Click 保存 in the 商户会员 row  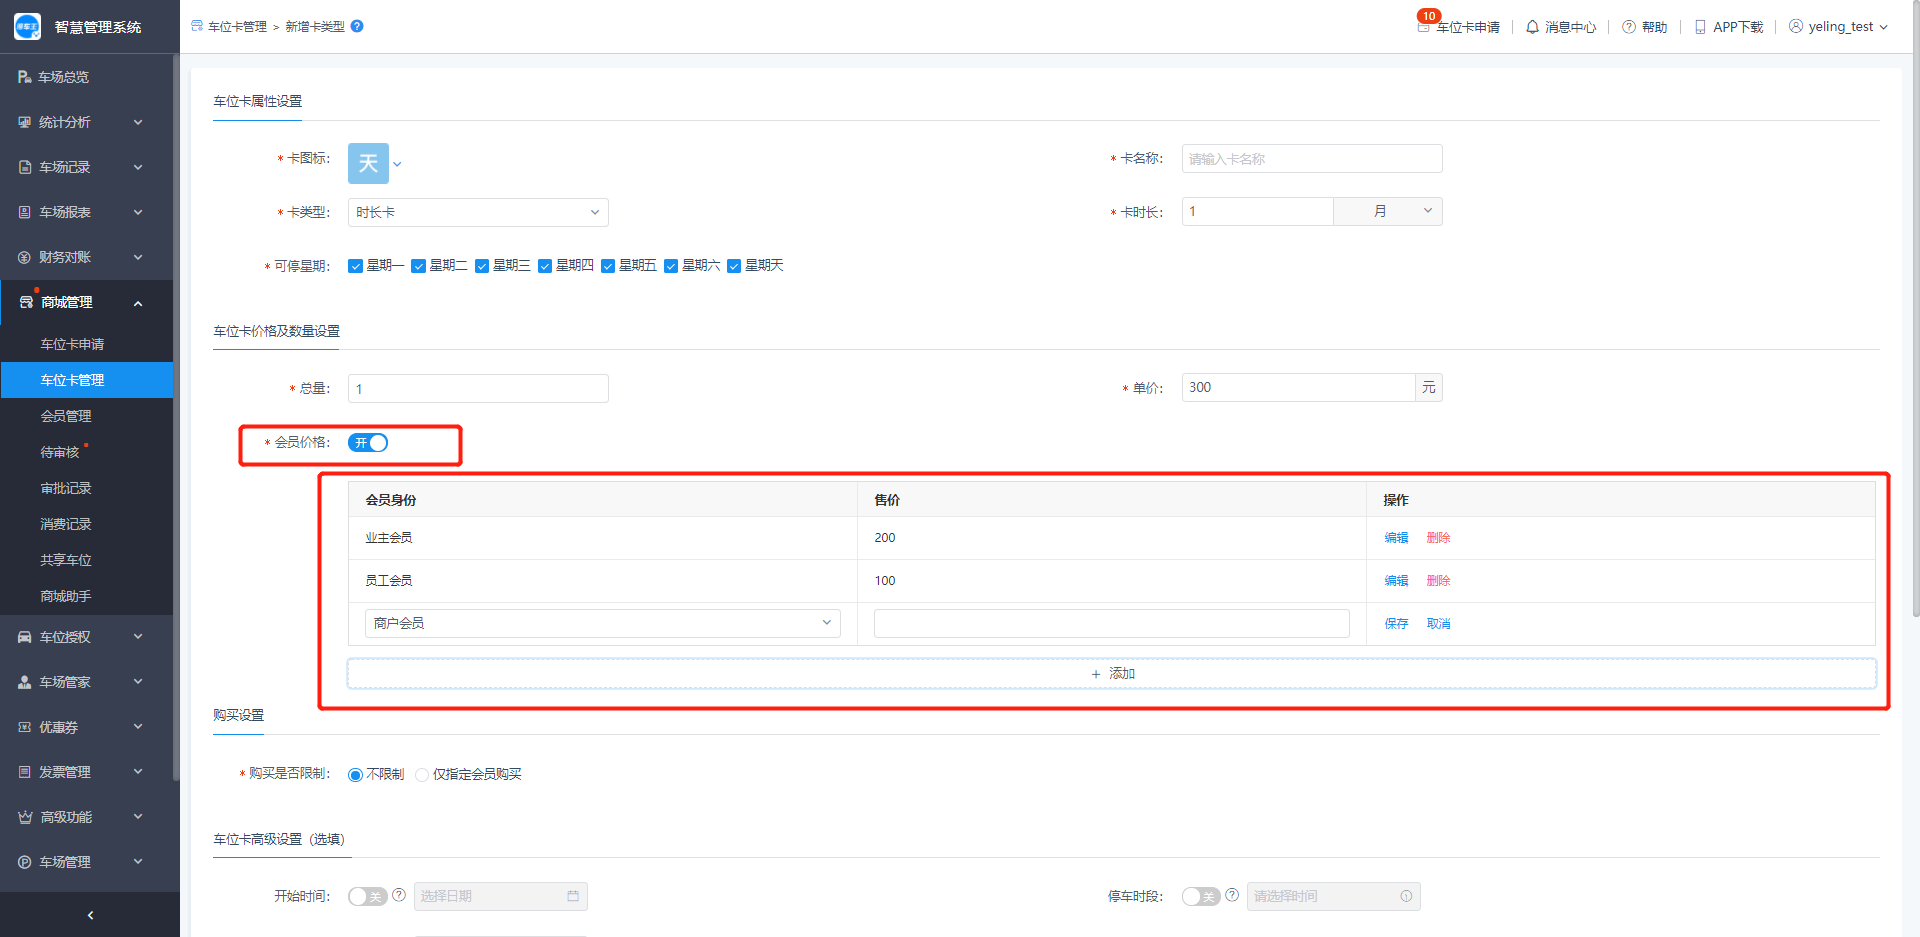click(1396, 624)
